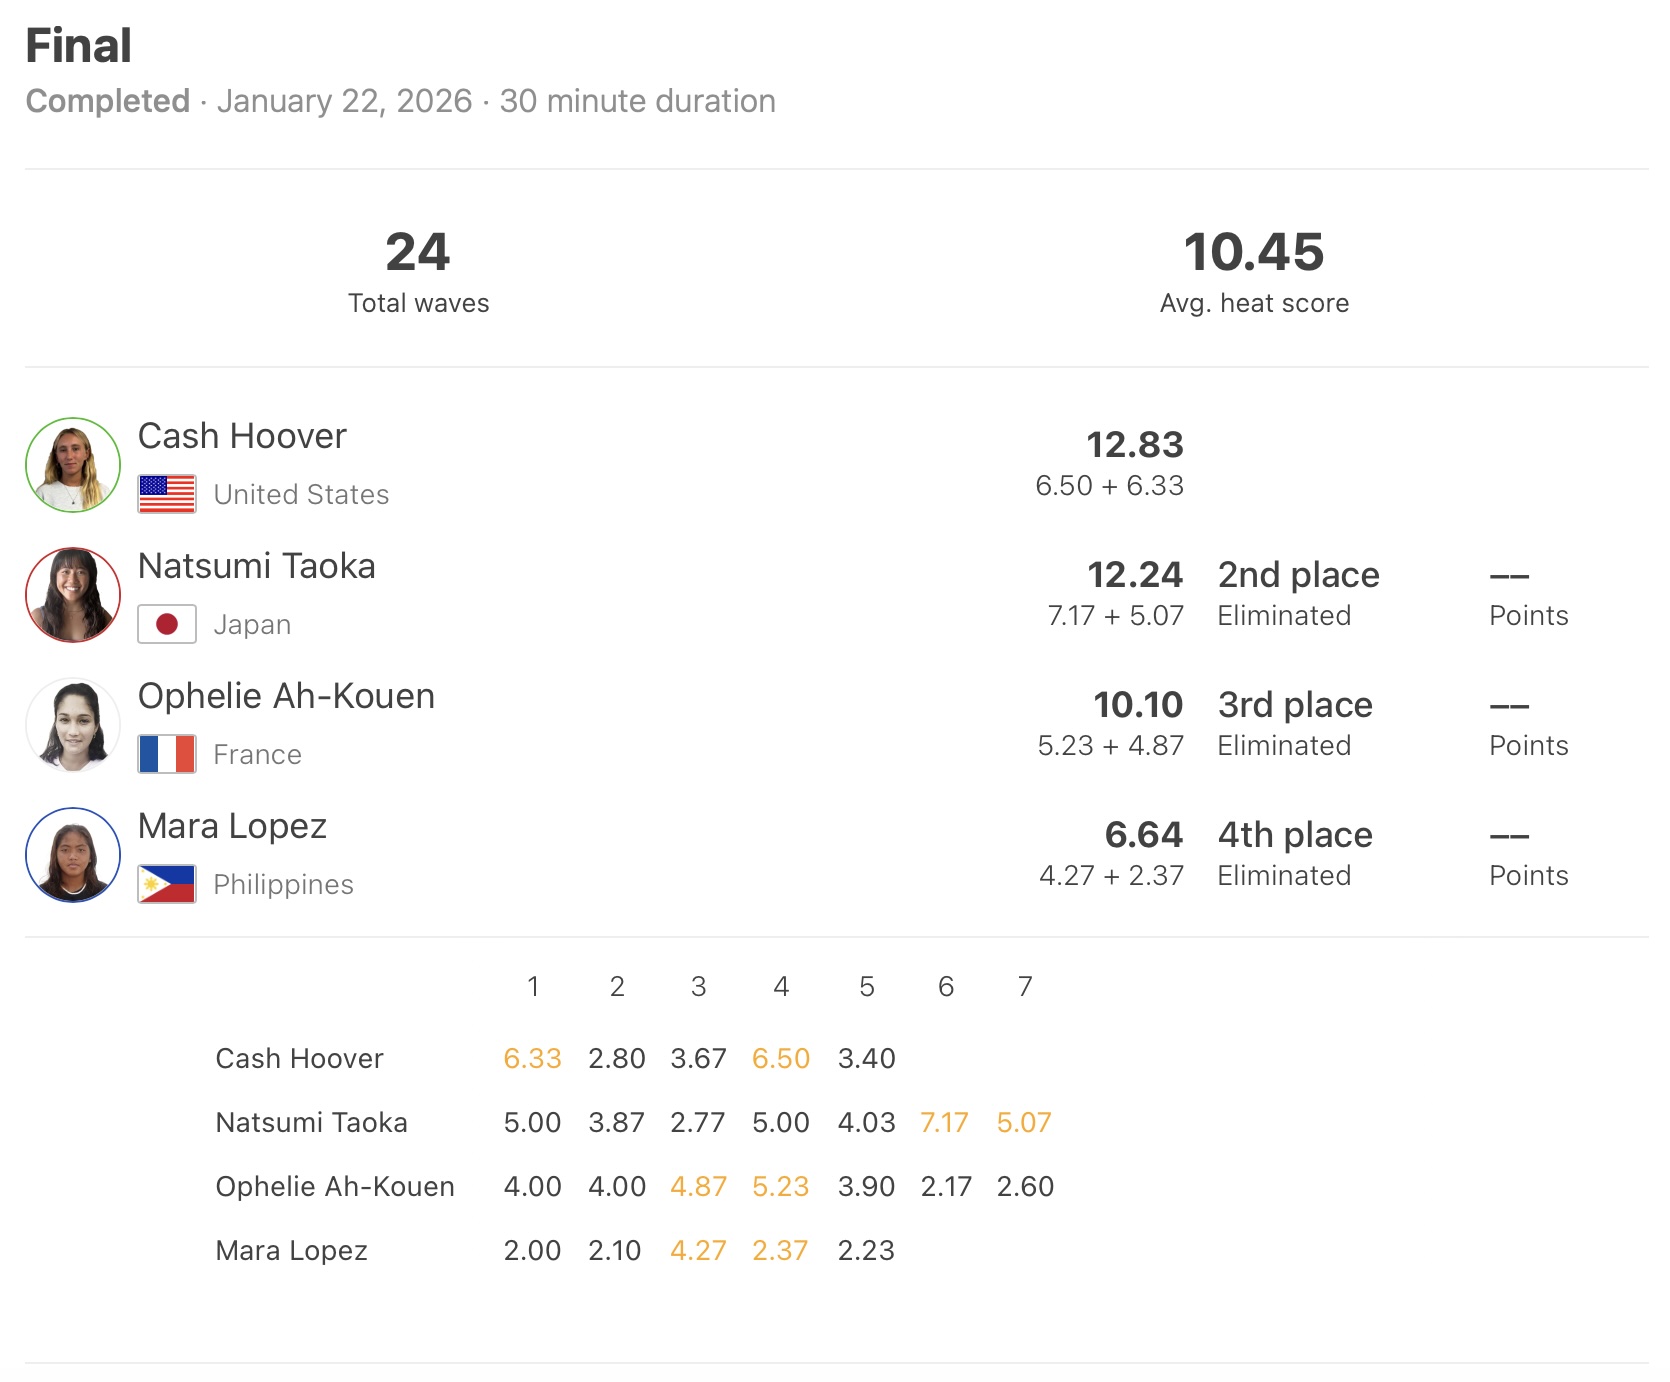
Task: Click the France flag icon
Action: [x=167, y=754]
